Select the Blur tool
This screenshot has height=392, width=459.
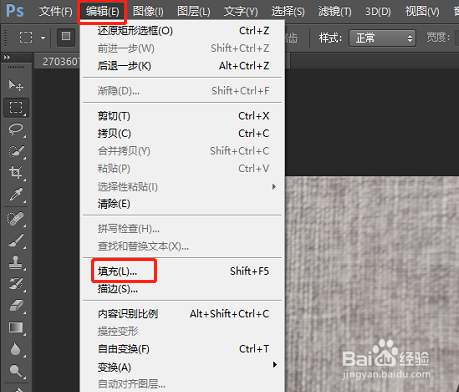click(16, 349)
